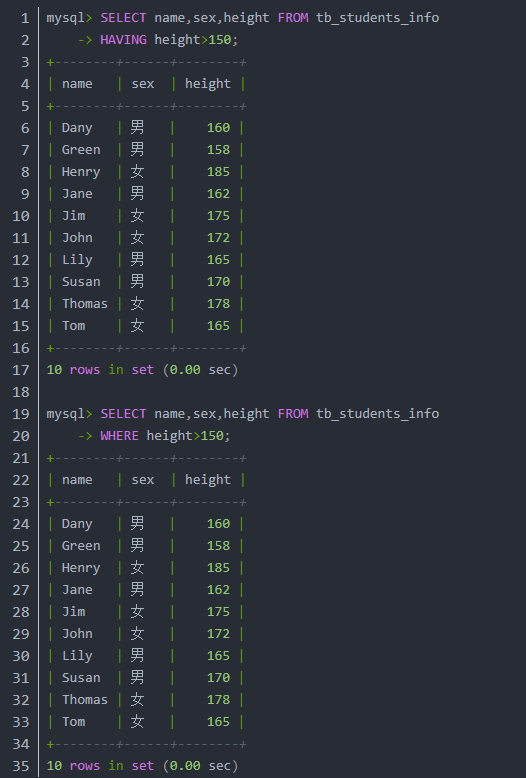
Task: Click the WHERE keyword on line 20
Action: (x=120, y=436)
